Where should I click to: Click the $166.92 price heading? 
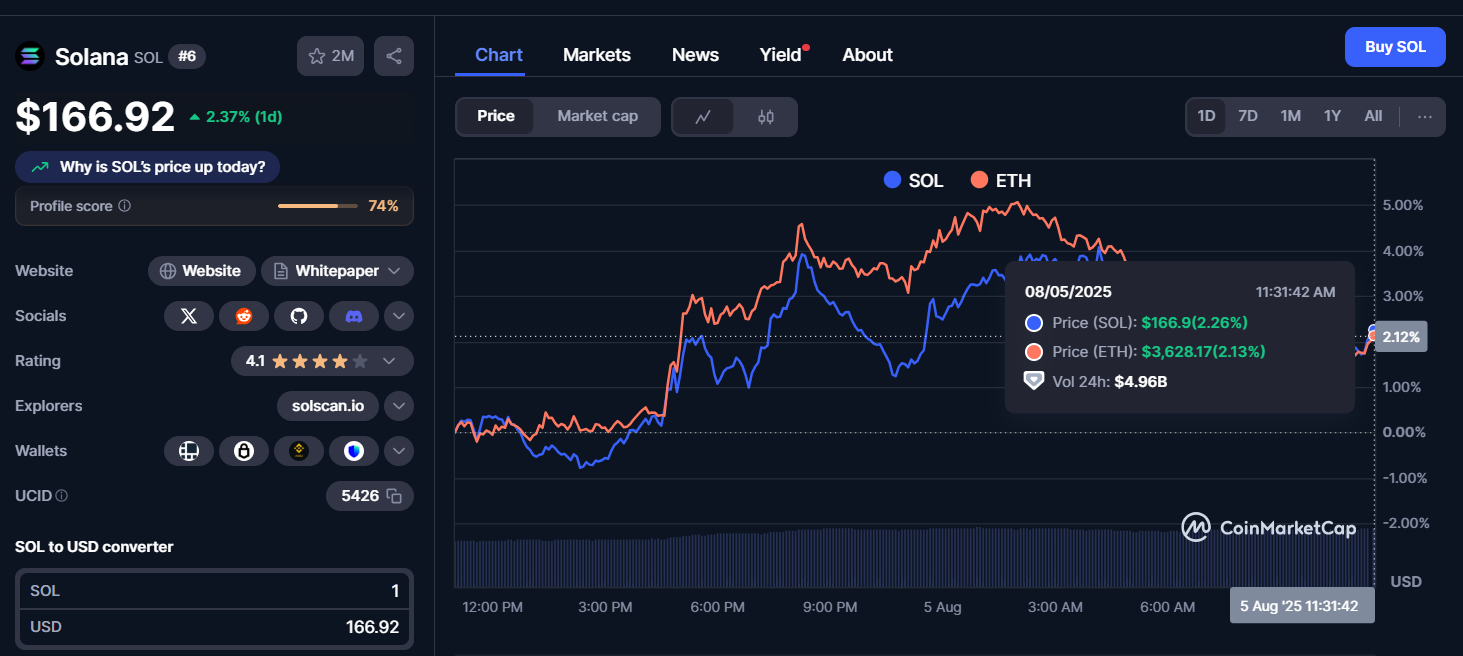coord(95,117)
